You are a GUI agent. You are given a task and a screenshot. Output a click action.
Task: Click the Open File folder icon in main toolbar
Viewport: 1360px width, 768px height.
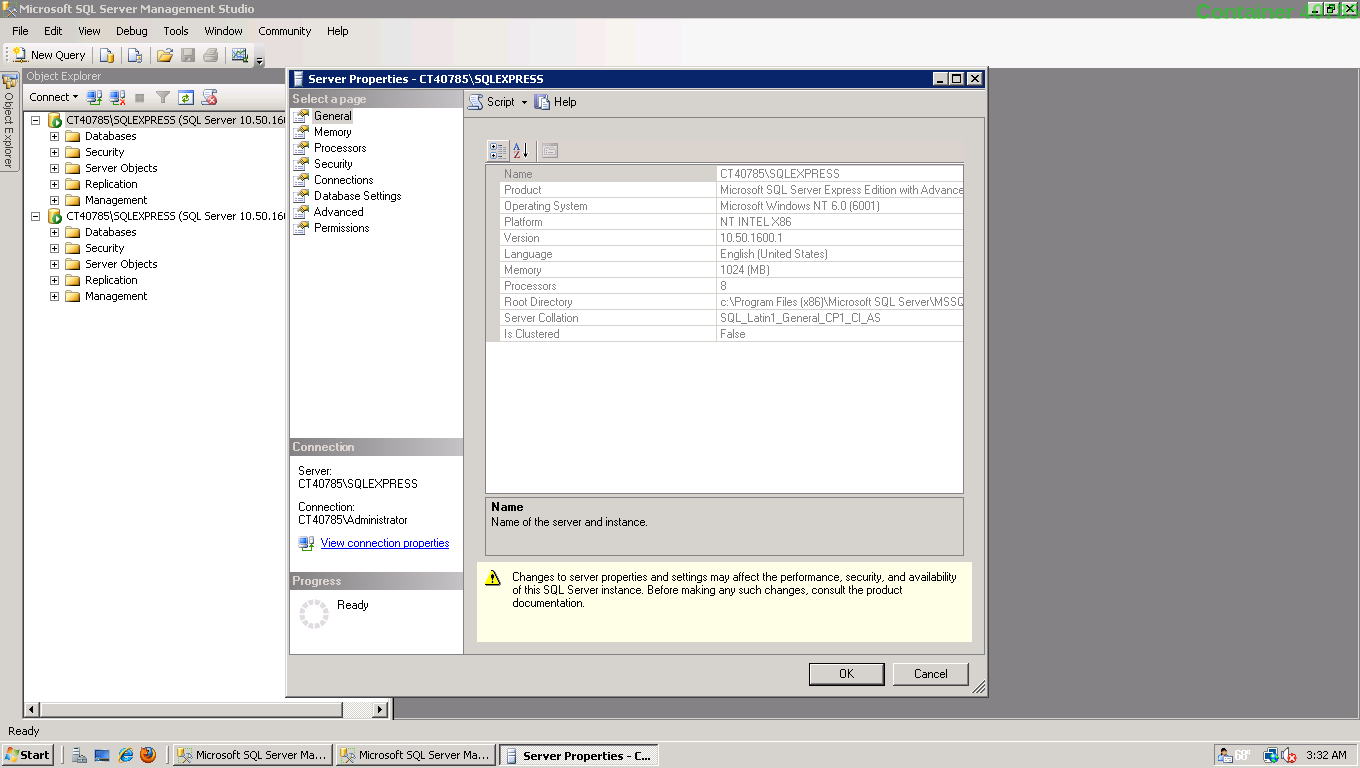[165, 55]
